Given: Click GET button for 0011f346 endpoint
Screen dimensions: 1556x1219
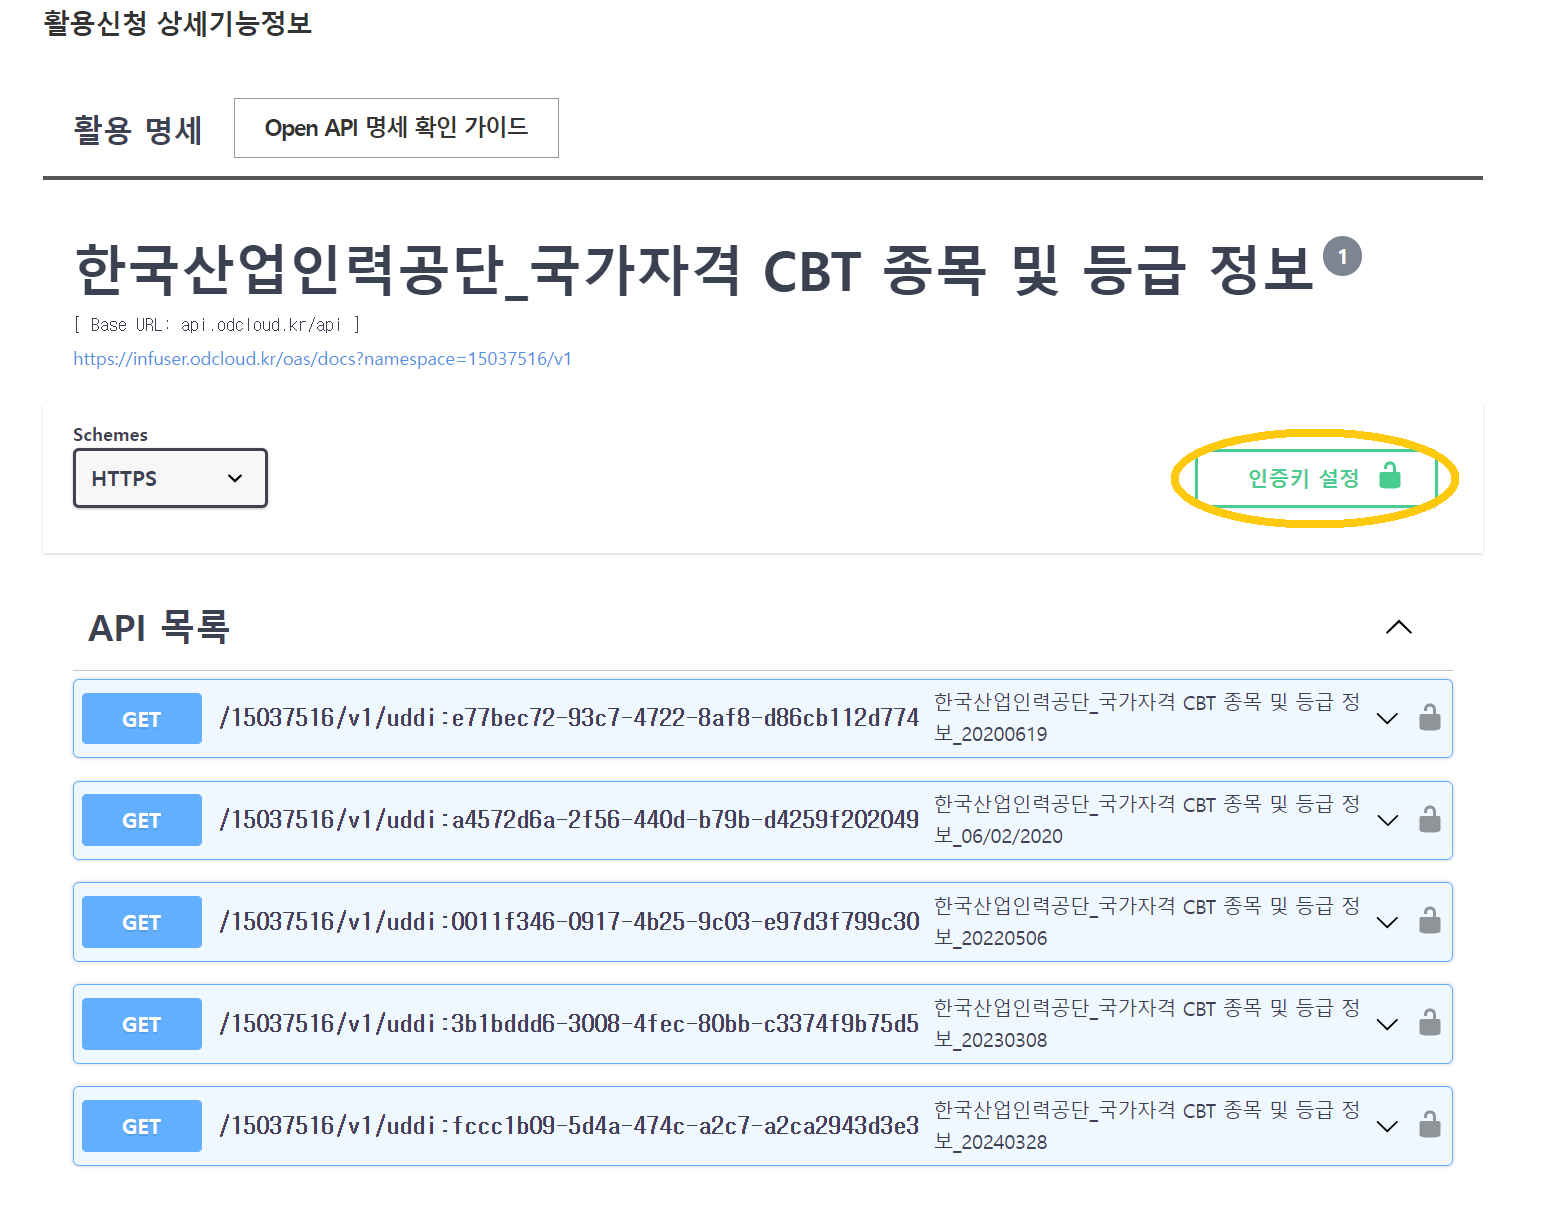Looking at the screenshot, I should (142, 922).
